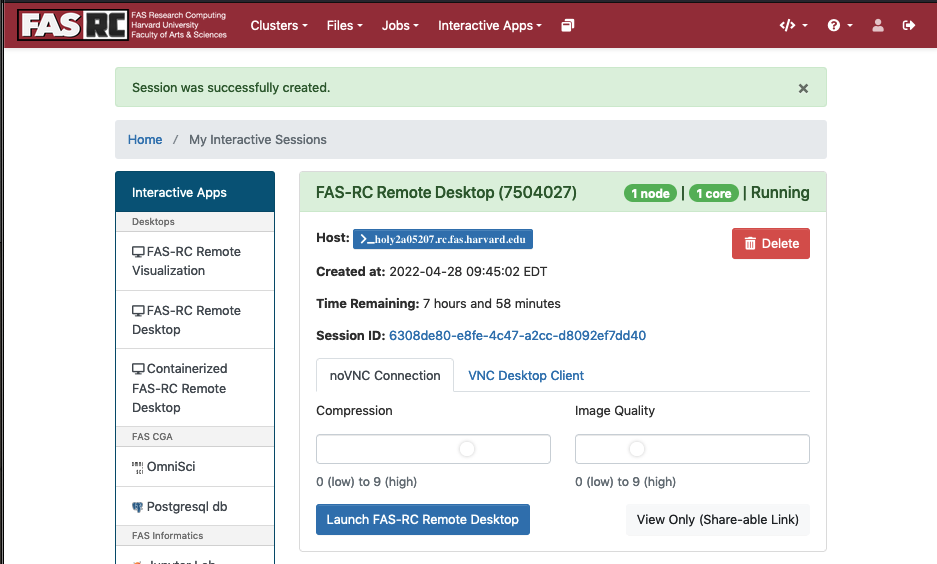This screenshot has height=564, width=937.
Task: Delete the running session
Action: (770, 243)
